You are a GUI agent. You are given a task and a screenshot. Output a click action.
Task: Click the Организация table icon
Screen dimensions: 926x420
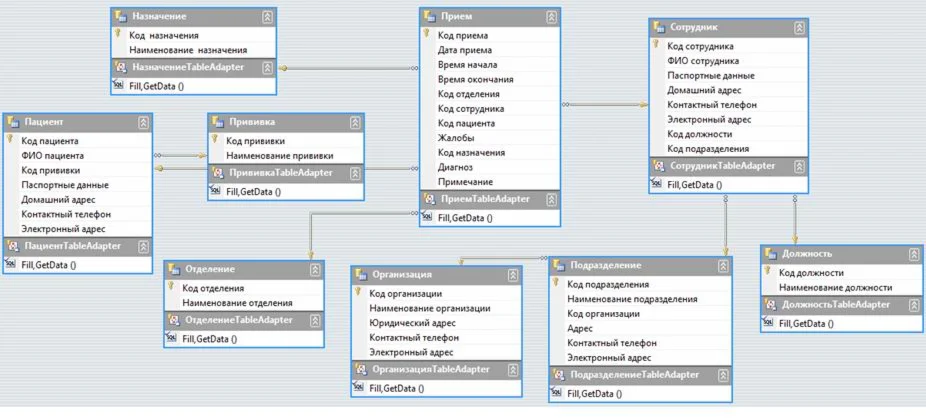tap(361, 275)
